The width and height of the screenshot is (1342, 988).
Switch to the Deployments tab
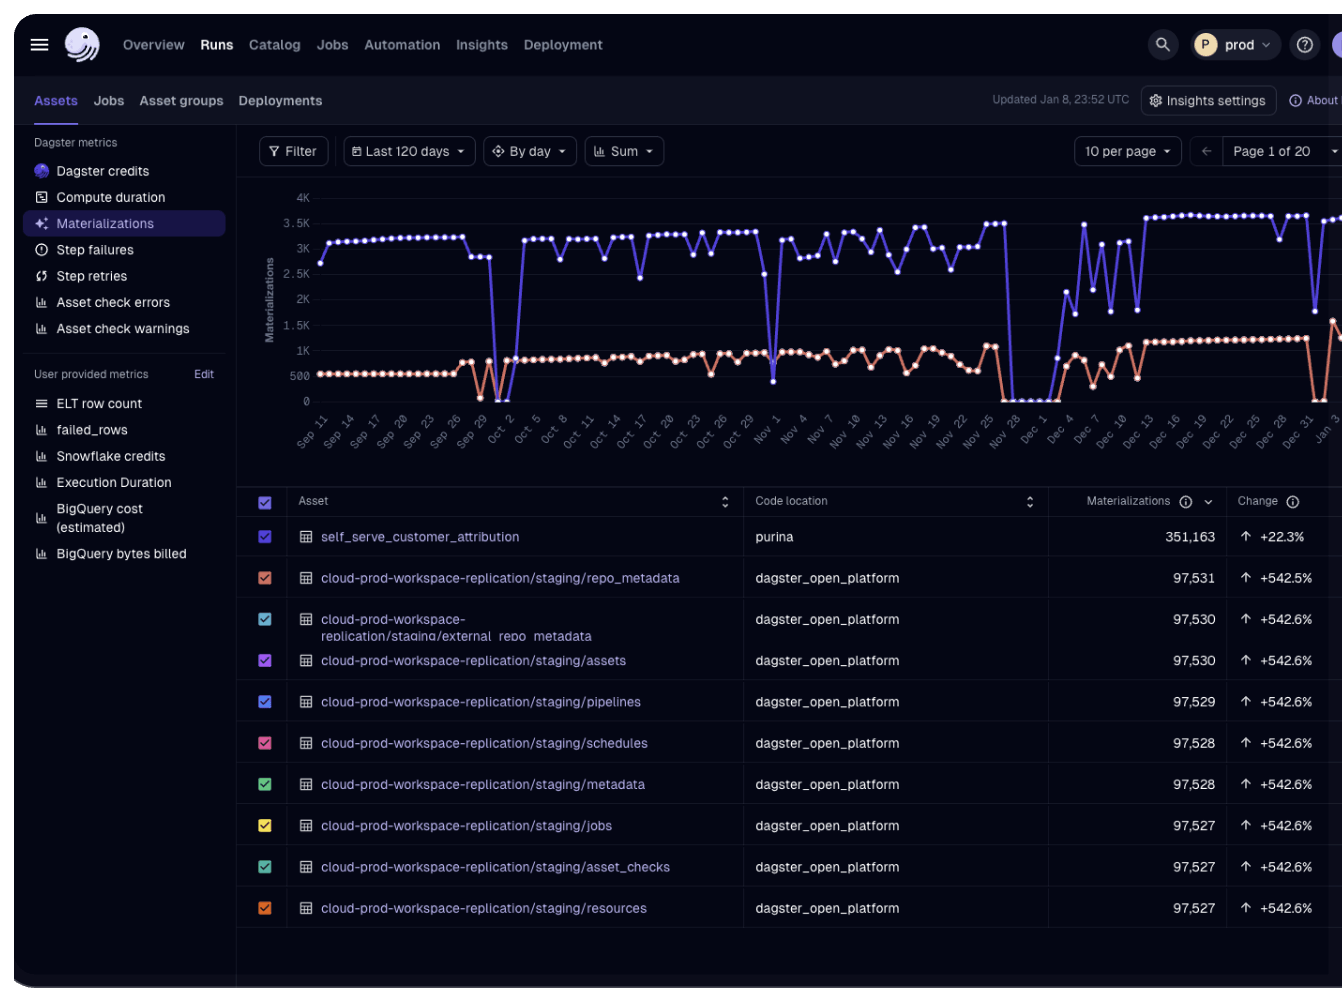click(x=280, y=101)
